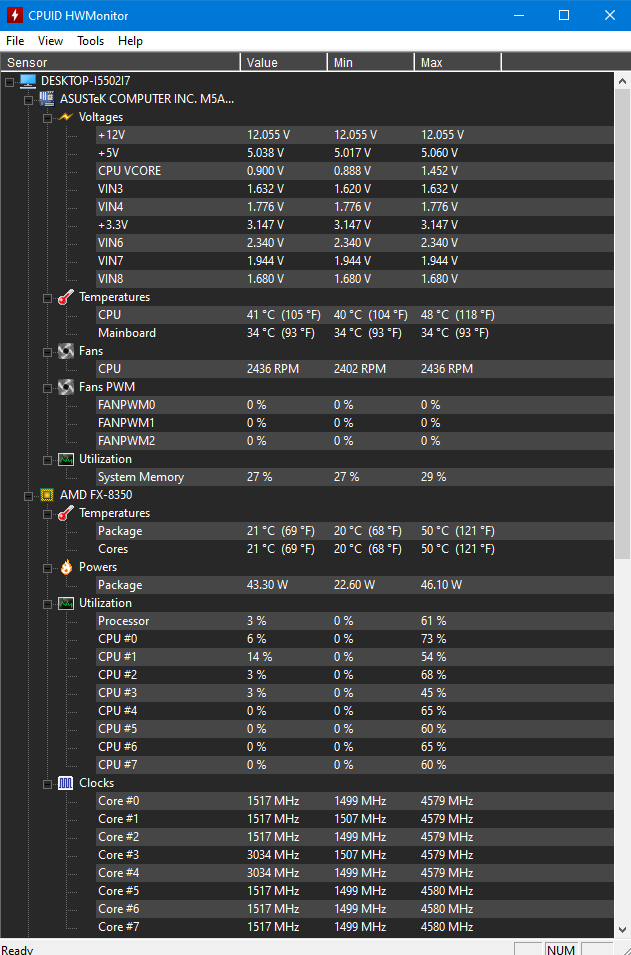Screen dimensions: 631x955
Task: Click the thermometer icon beside motherboard Temperatures
Action: click(65, 297)
